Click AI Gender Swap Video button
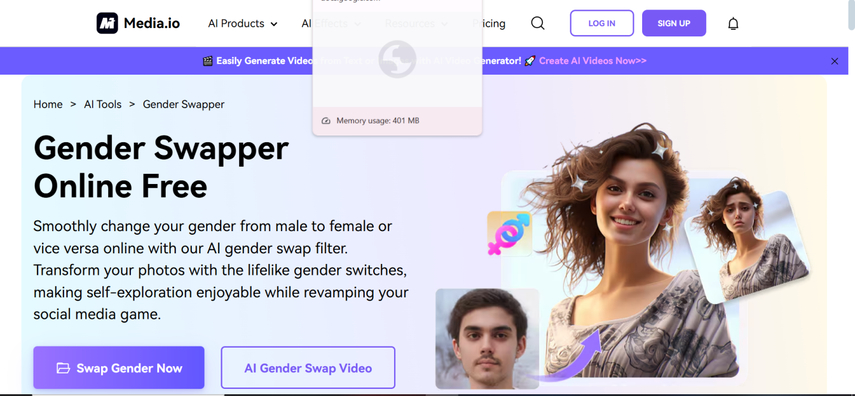This screenshot has width=855, height=396. (308, 368)
